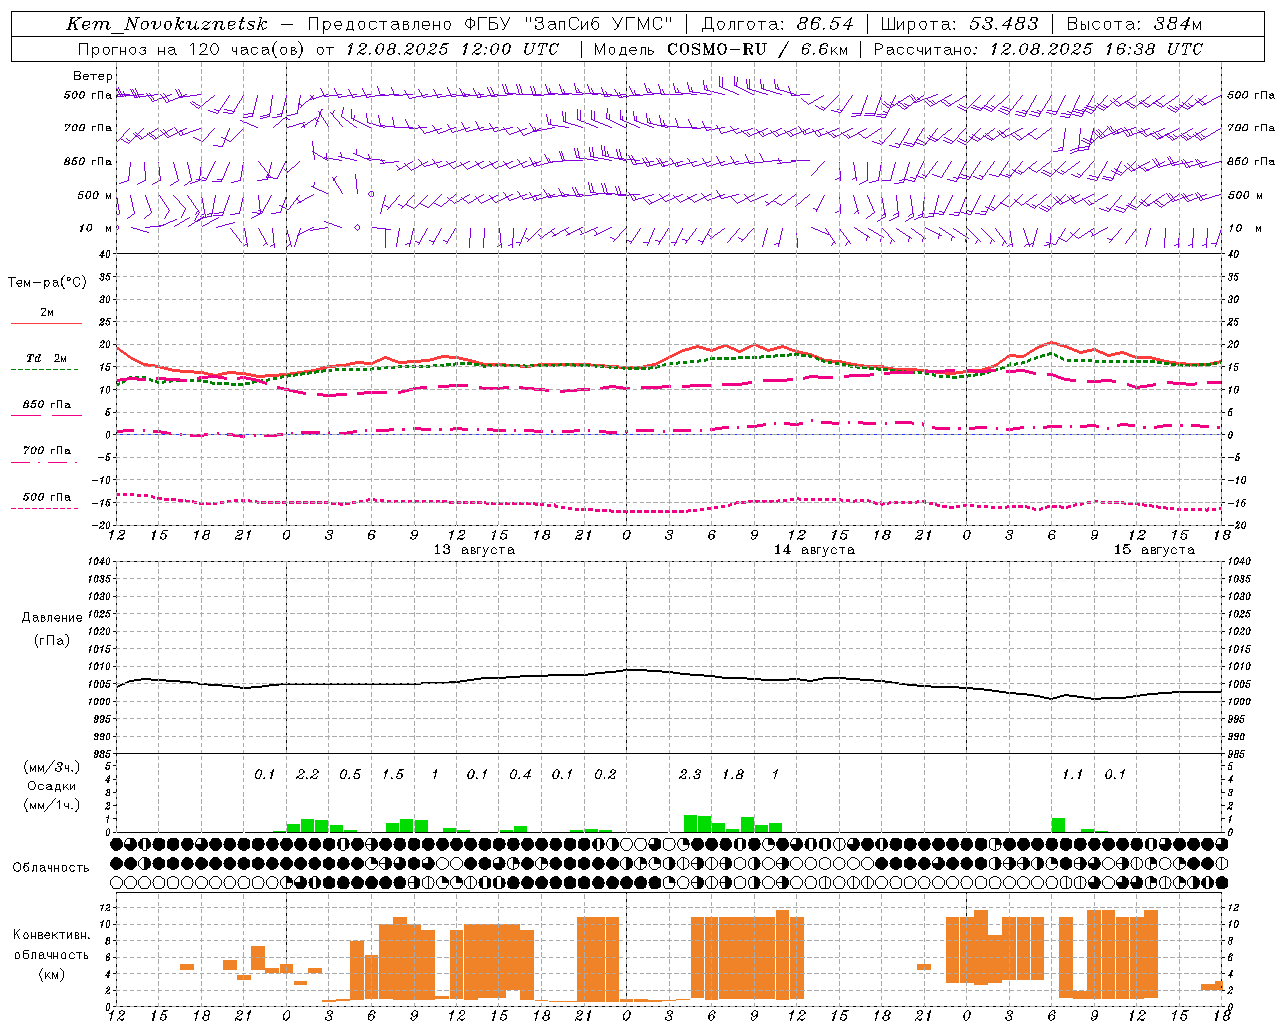1280x1024 pixels.
Task: Click the 0.5 precipitation value
Action: pos(350,775)
